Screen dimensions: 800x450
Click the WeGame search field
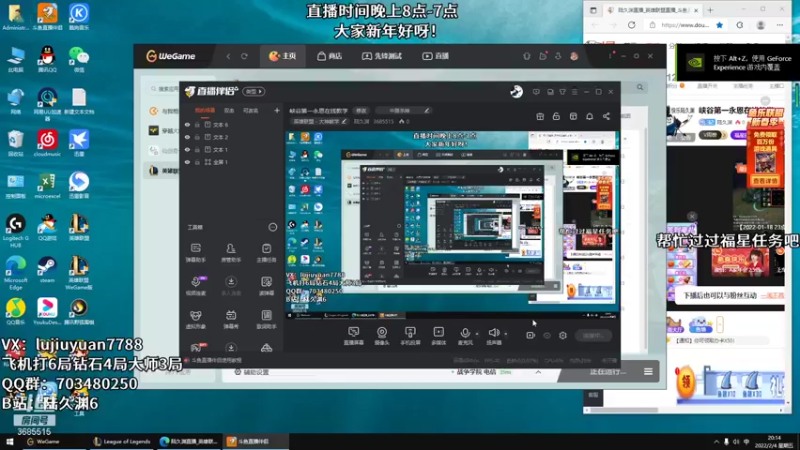click(164, 89)
